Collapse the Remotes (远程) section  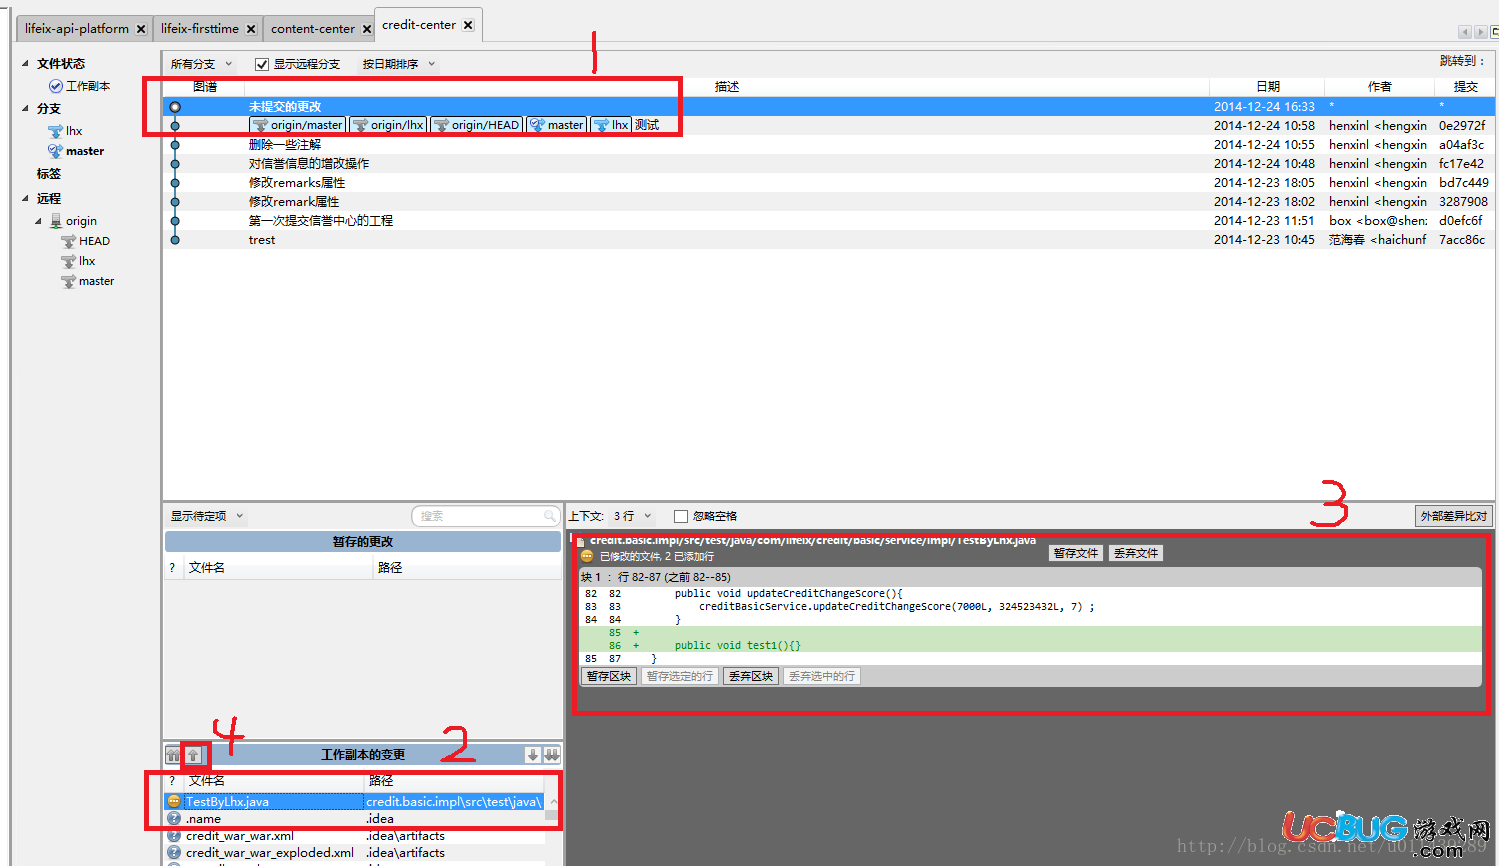tap(26, 198)
